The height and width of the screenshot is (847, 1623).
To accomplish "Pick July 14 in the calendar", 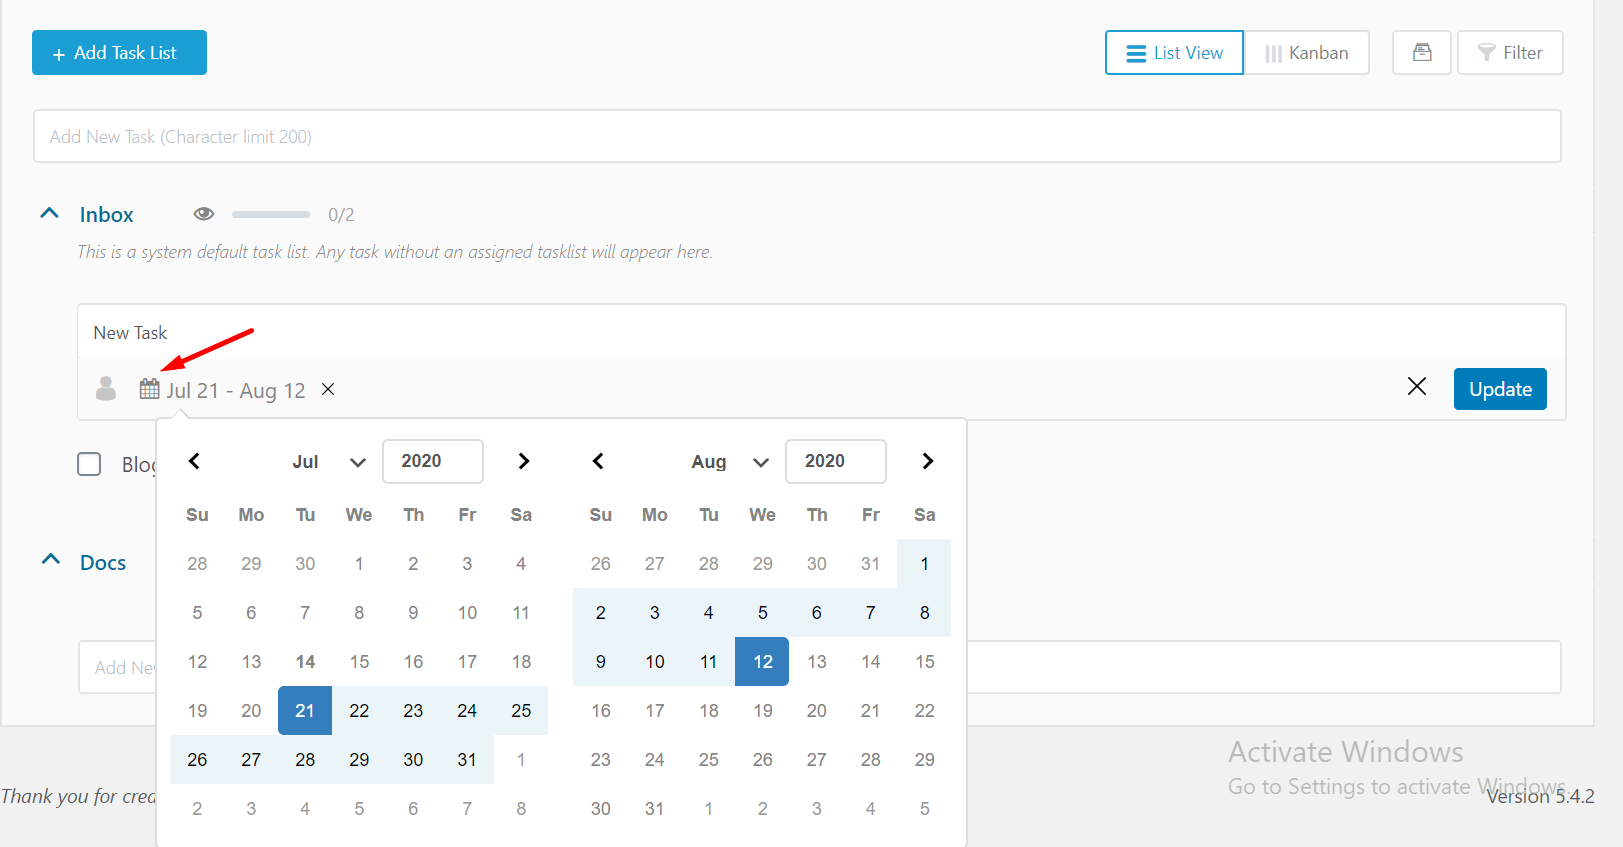I will pos(305,662).
